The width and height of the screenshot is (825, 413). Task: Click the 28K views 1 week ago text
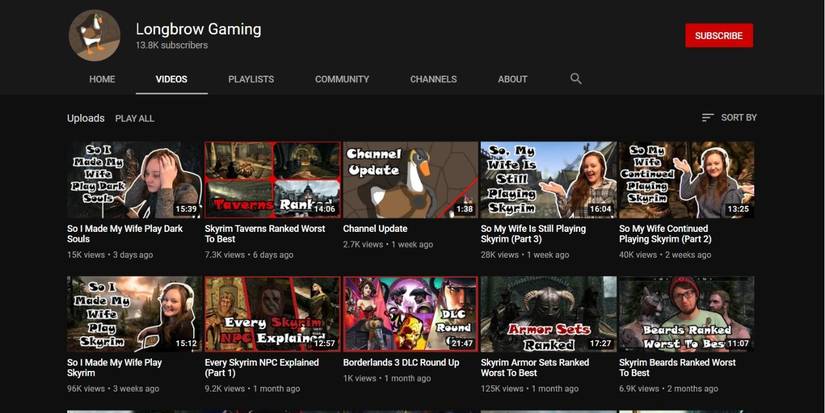(525, 255)
